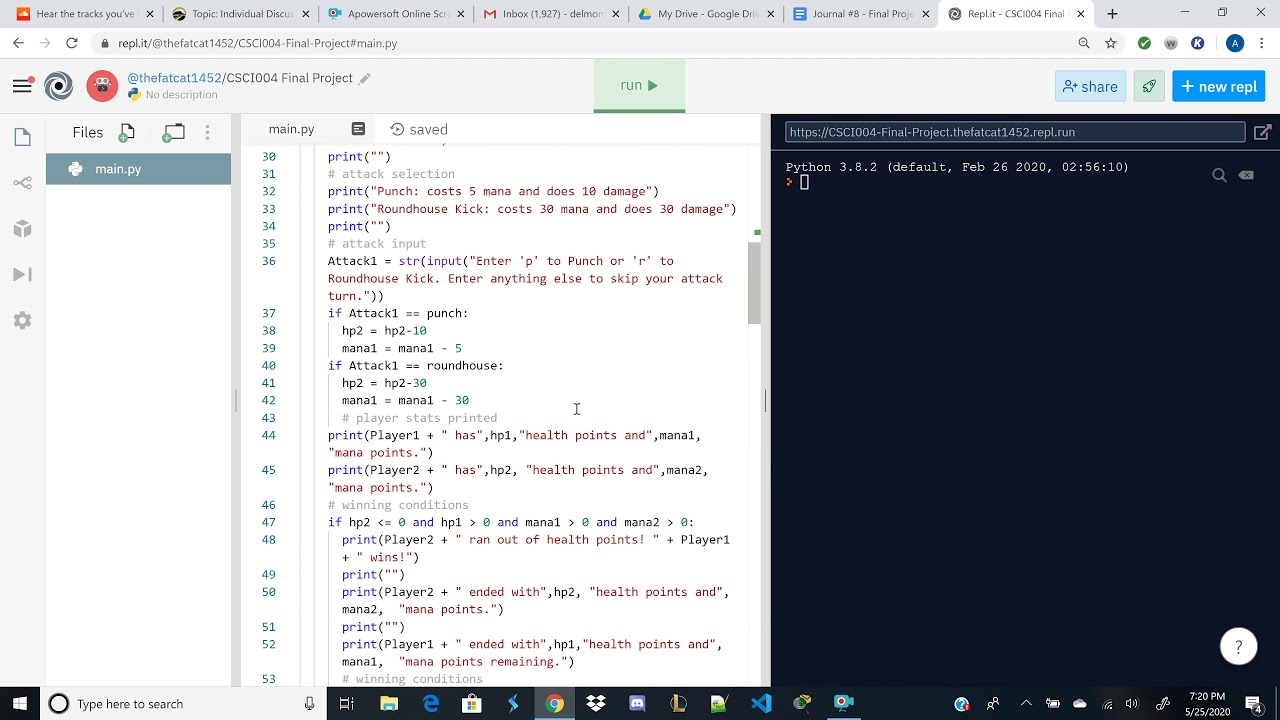Search the console output
Viewport: 1280px width, 720px height.
point(1219,175)
